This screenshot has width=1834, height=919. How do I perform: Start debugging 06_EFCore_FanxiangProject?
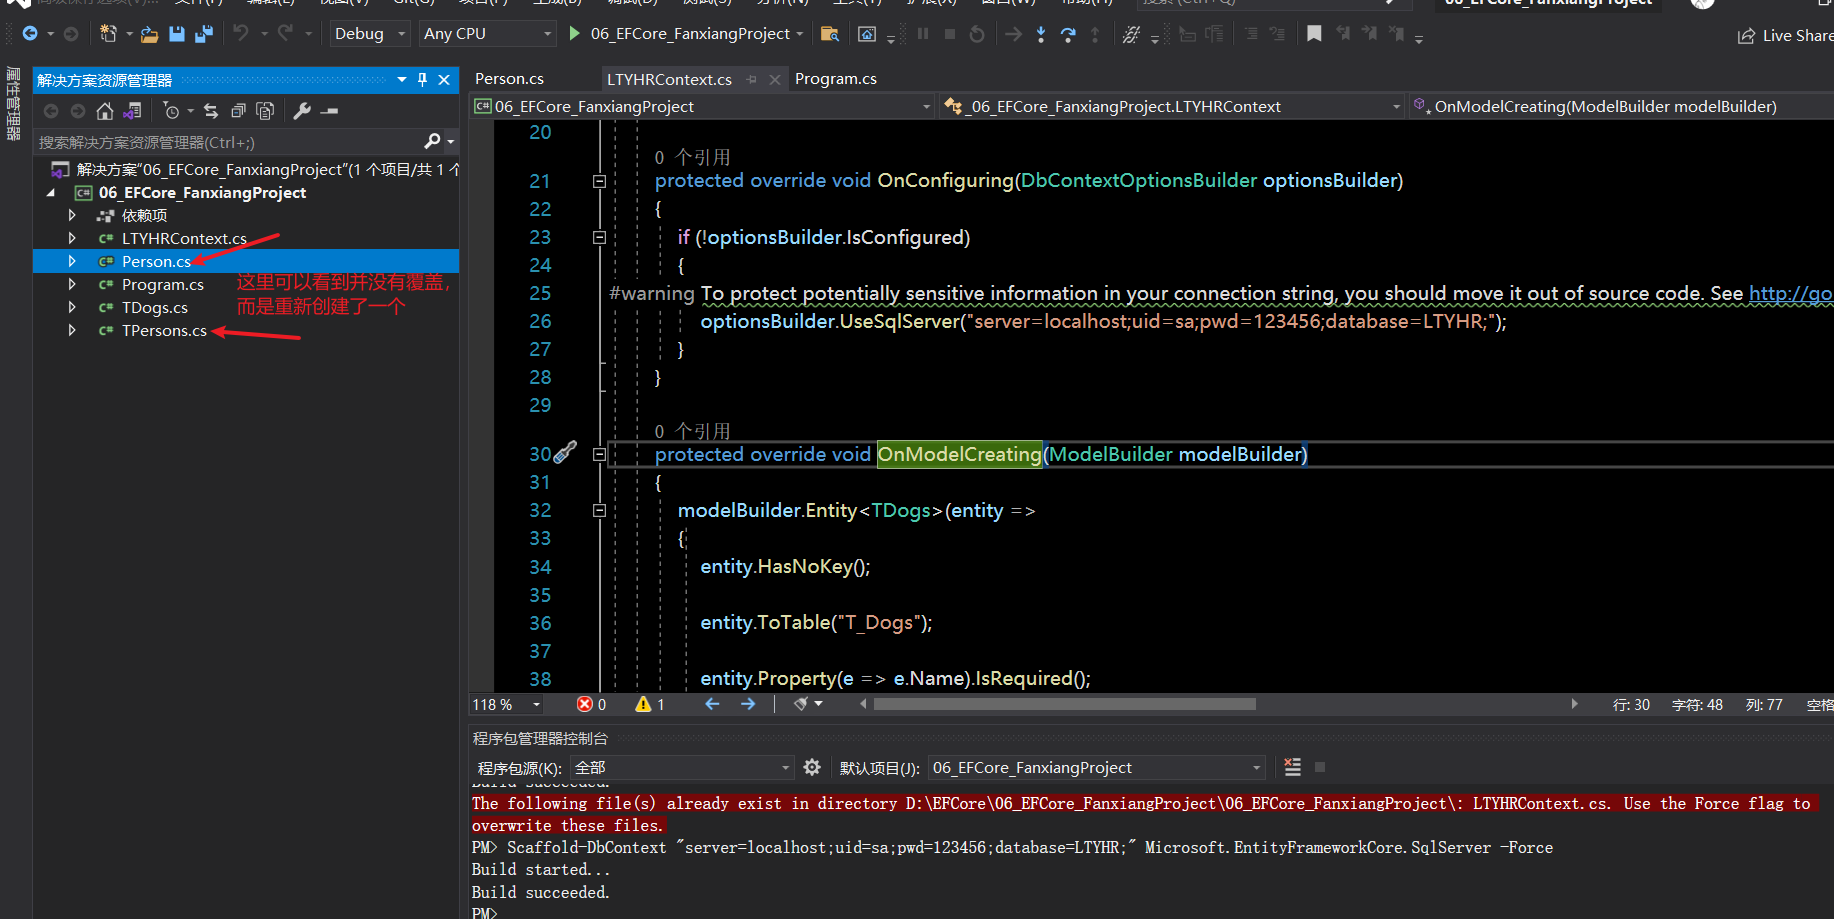coord(575,34)
